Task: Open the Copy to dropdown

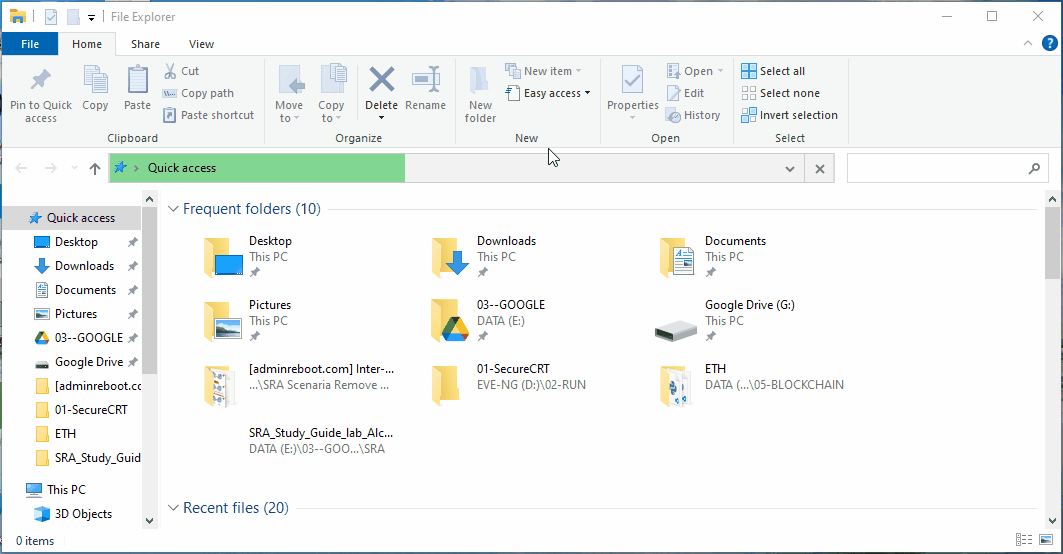Action: pos(332,95)
